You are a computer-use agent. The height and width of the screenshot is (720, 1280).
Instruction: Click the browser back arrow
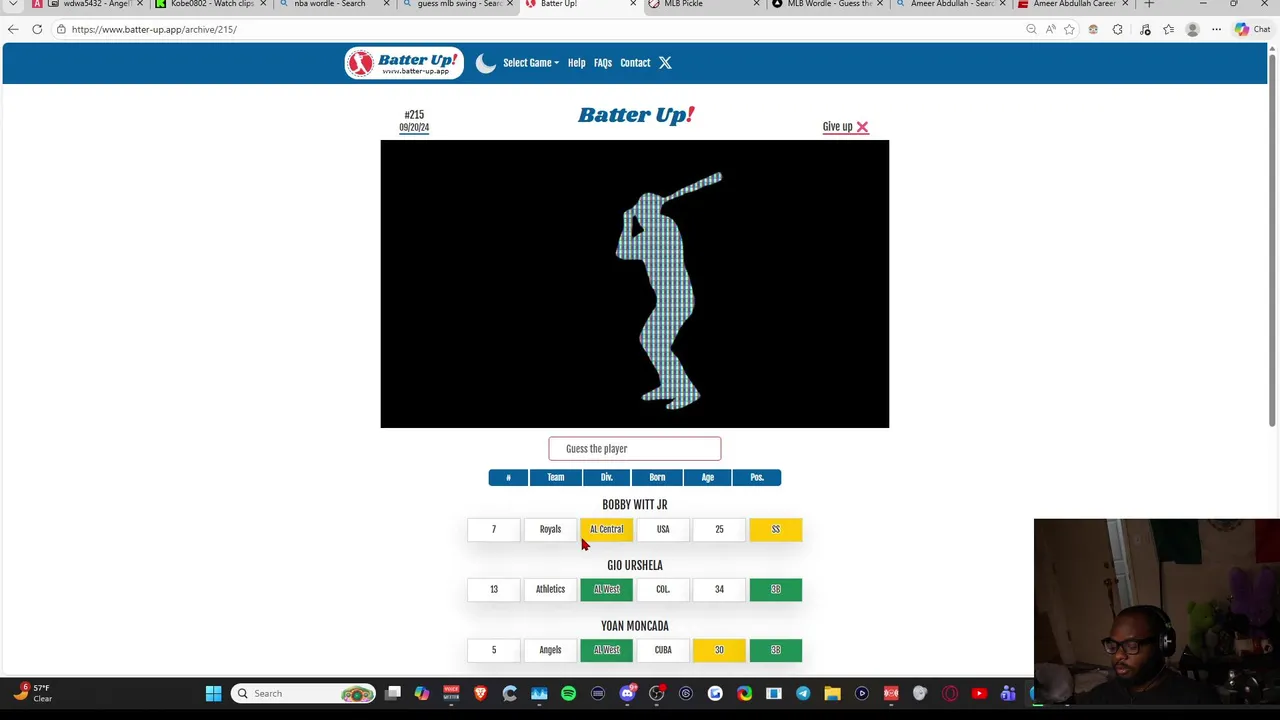click(x=13, y=29)
